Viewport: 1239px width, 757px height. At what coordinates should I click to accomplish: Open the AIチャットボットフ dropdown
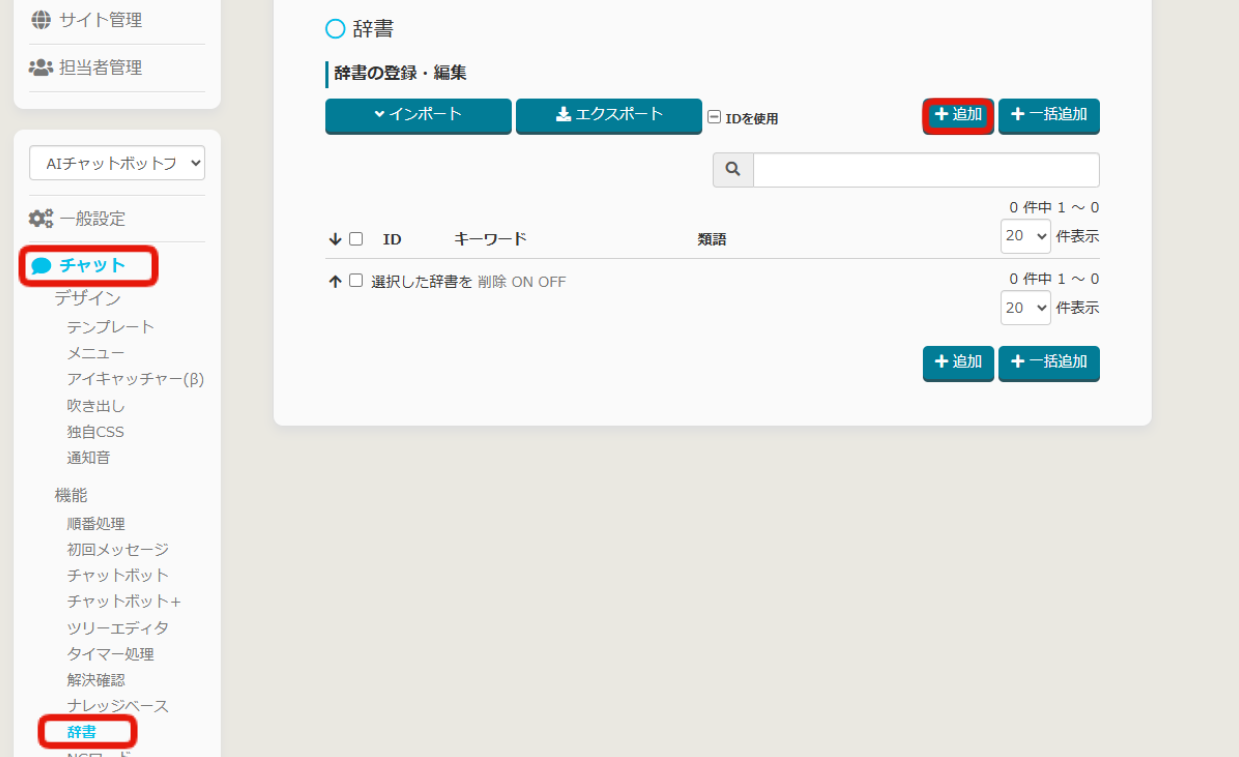117,163
